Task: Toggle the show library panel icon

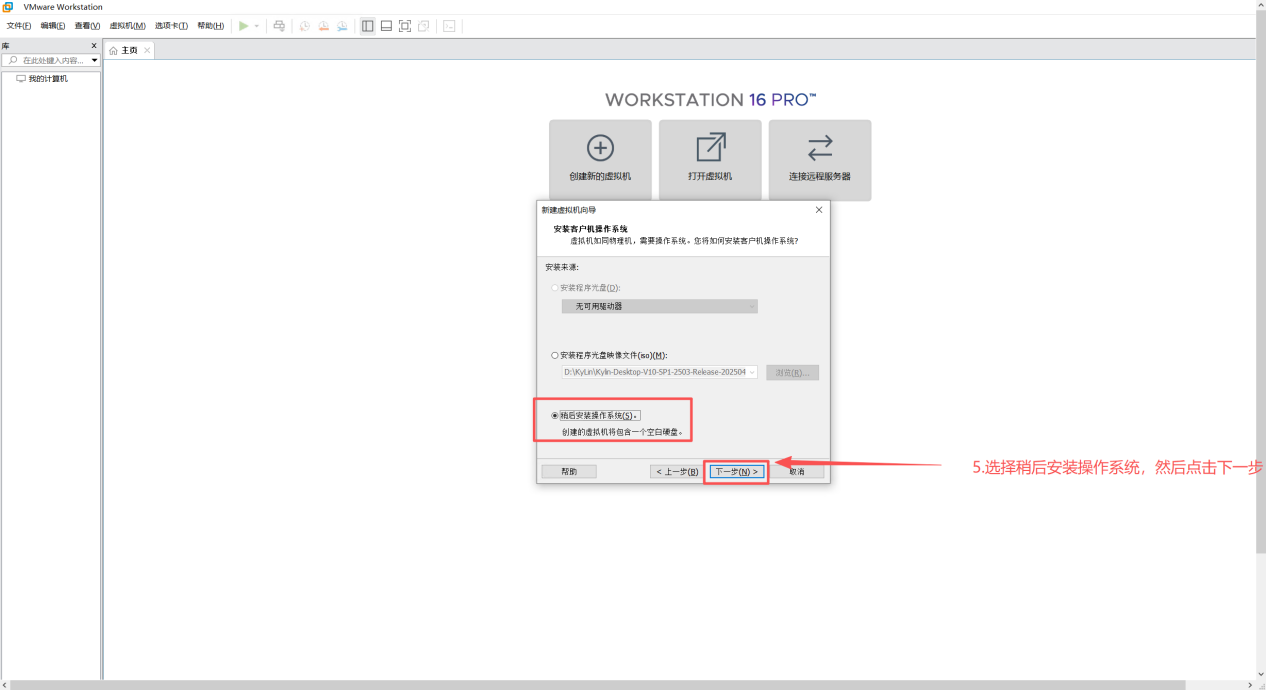Action: [x=368, y=26]
